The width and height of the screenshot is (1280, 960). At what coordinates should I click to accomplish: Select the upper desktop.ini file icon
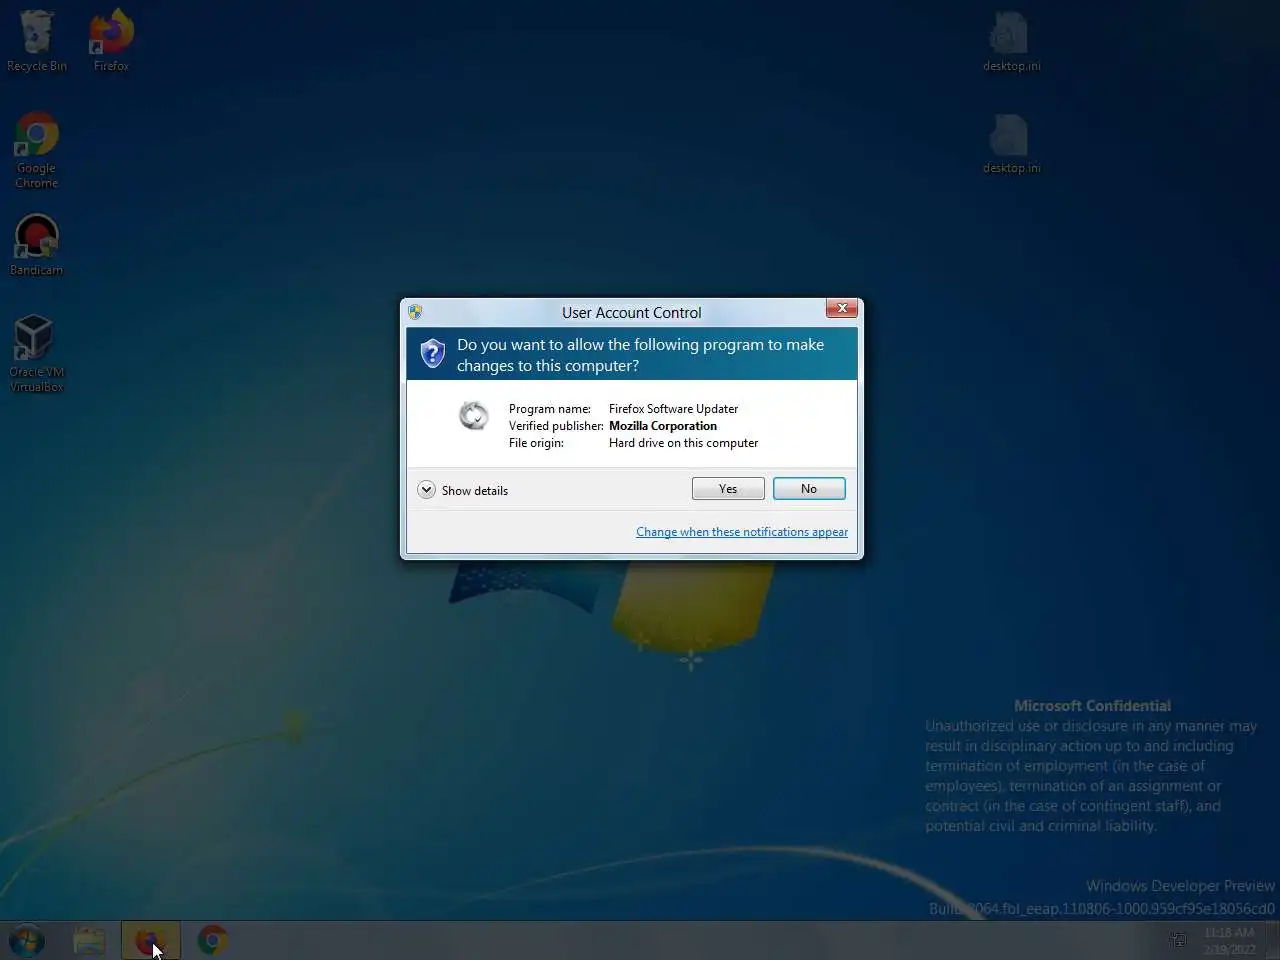tap(1011, 41)
